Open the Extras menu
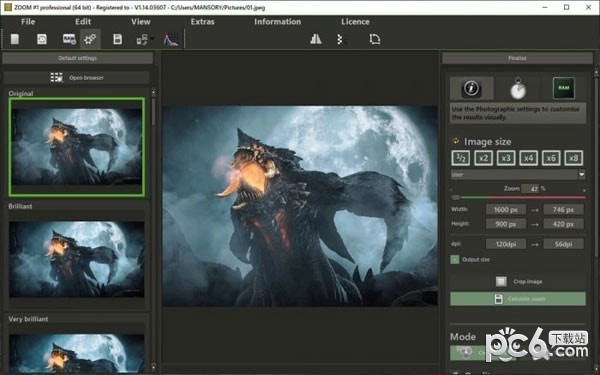This screenshot has height=375, width=600. coord(202,22)
